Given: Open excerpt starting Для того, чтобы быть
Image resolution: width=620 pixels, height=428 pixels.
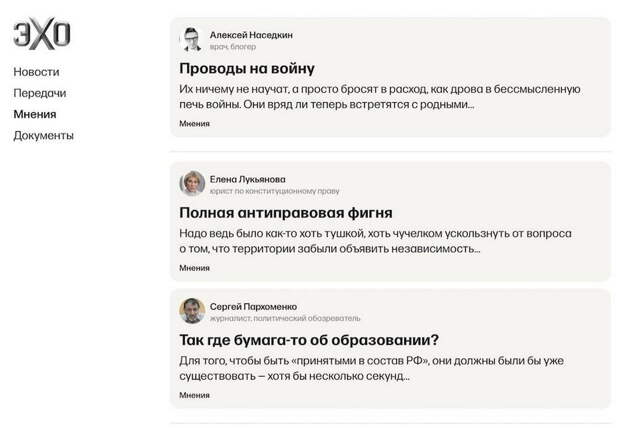Looking at the screenshot, I should point(372,369).
